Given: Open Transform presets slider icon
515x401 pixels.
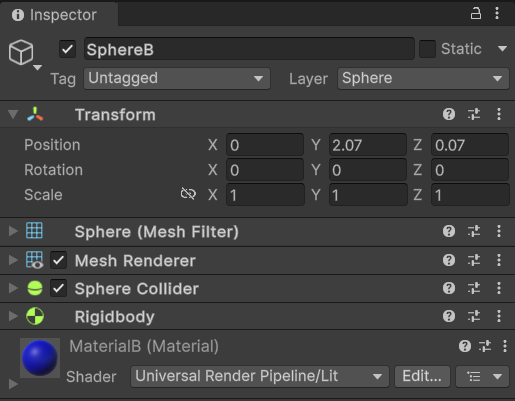Looking at the screenshot, I should tap(474, 114).
